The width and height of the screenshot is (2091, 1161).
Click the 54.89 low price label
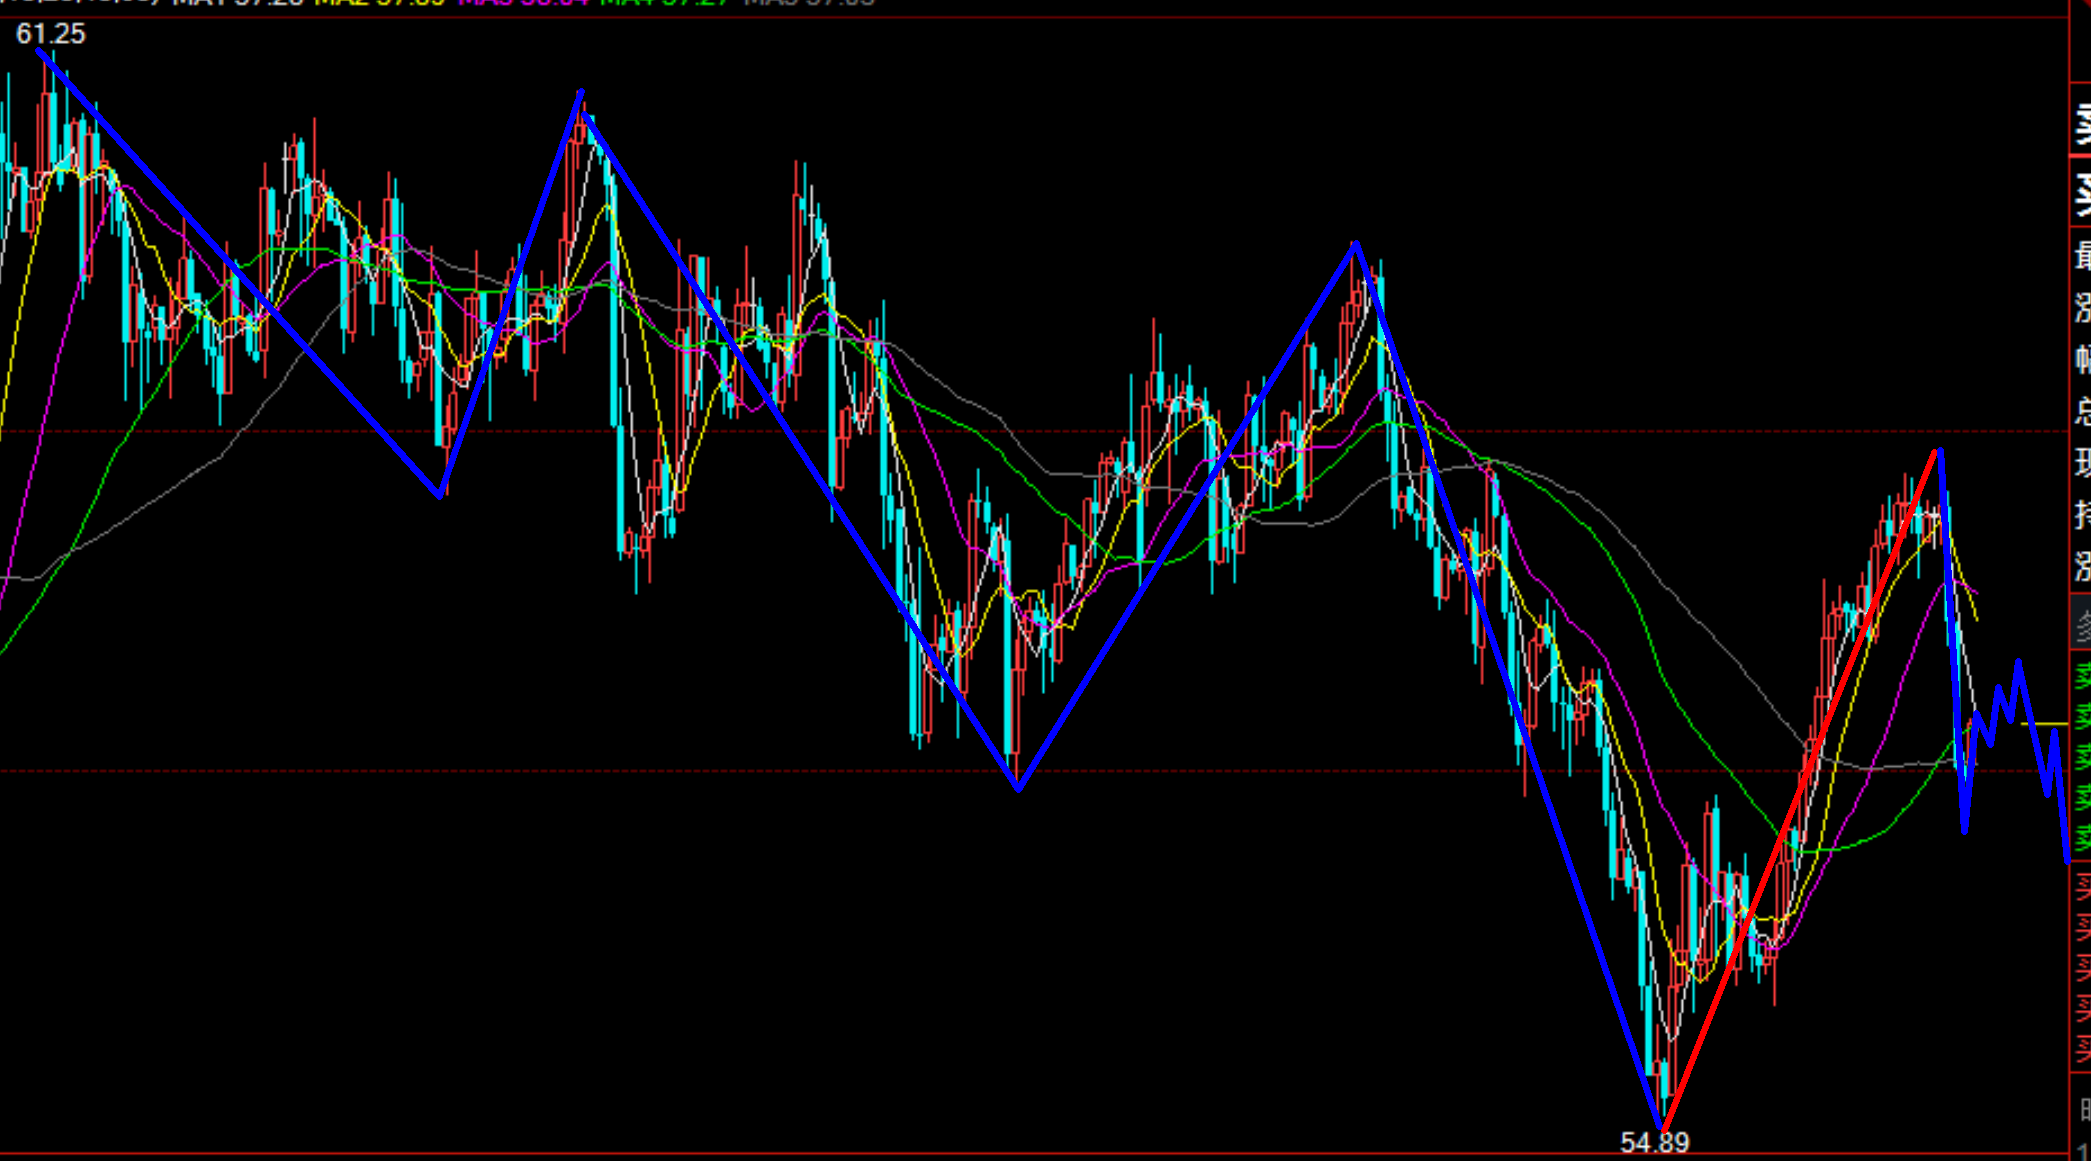pyautogui.click(x=1654, y=1142)
